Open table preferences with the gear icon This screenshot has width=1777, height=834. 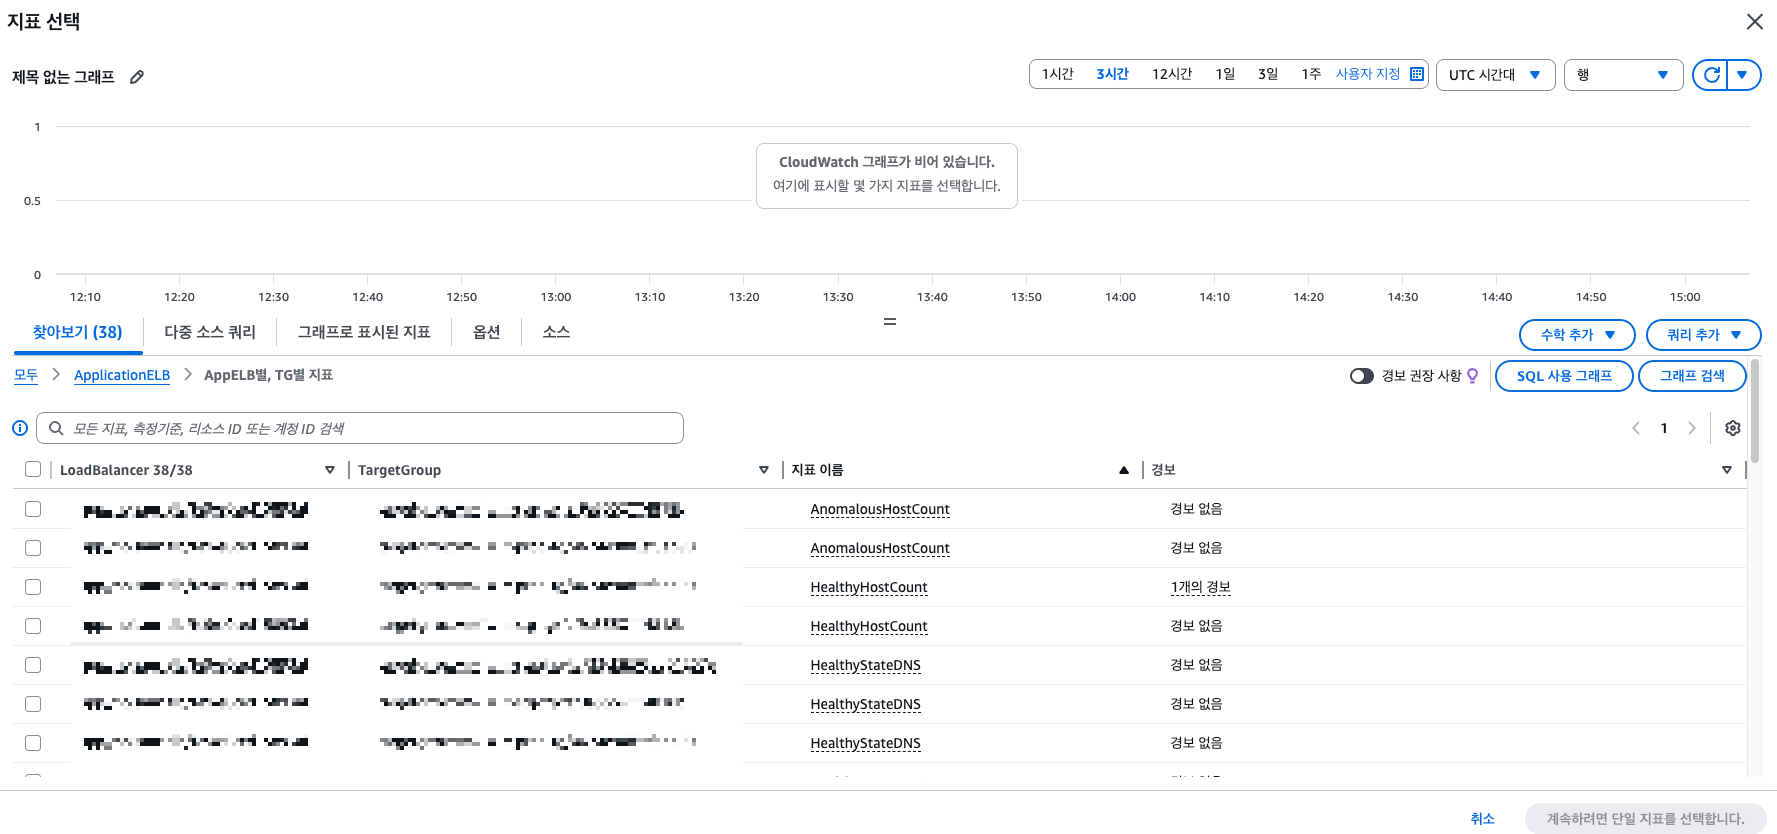pos(1733,428)
